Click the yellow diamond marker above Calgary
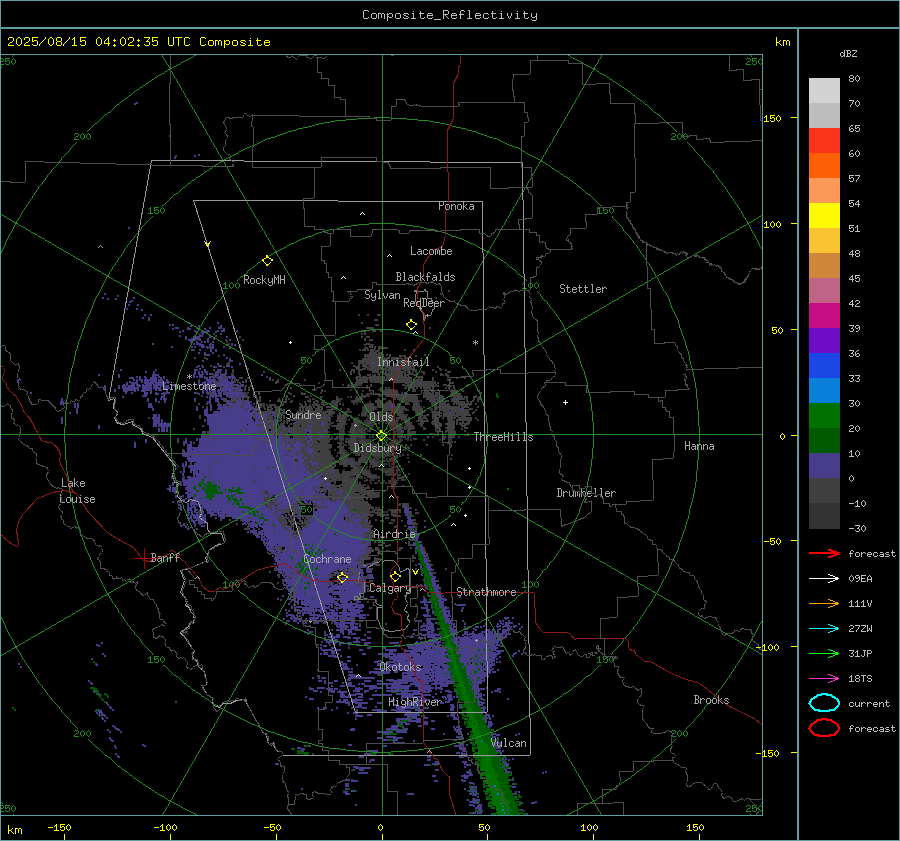 click(395, 576)
